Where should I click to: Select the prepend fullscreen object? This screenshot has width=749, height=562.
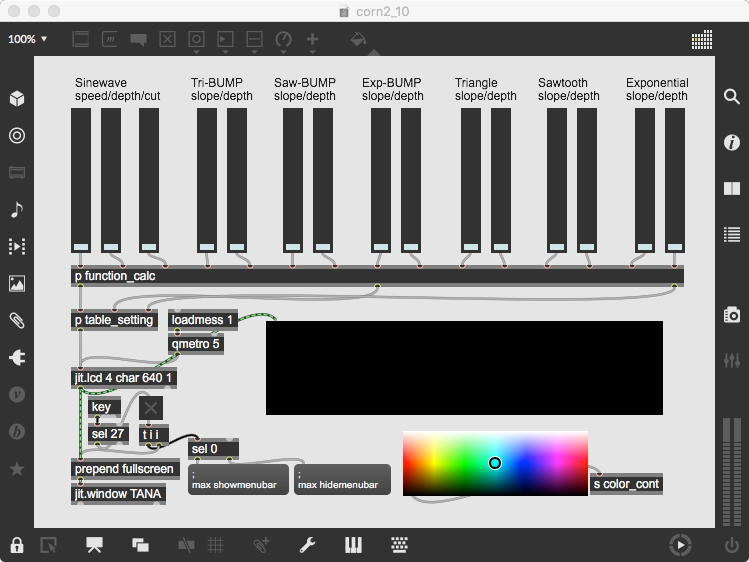[125, 469]
